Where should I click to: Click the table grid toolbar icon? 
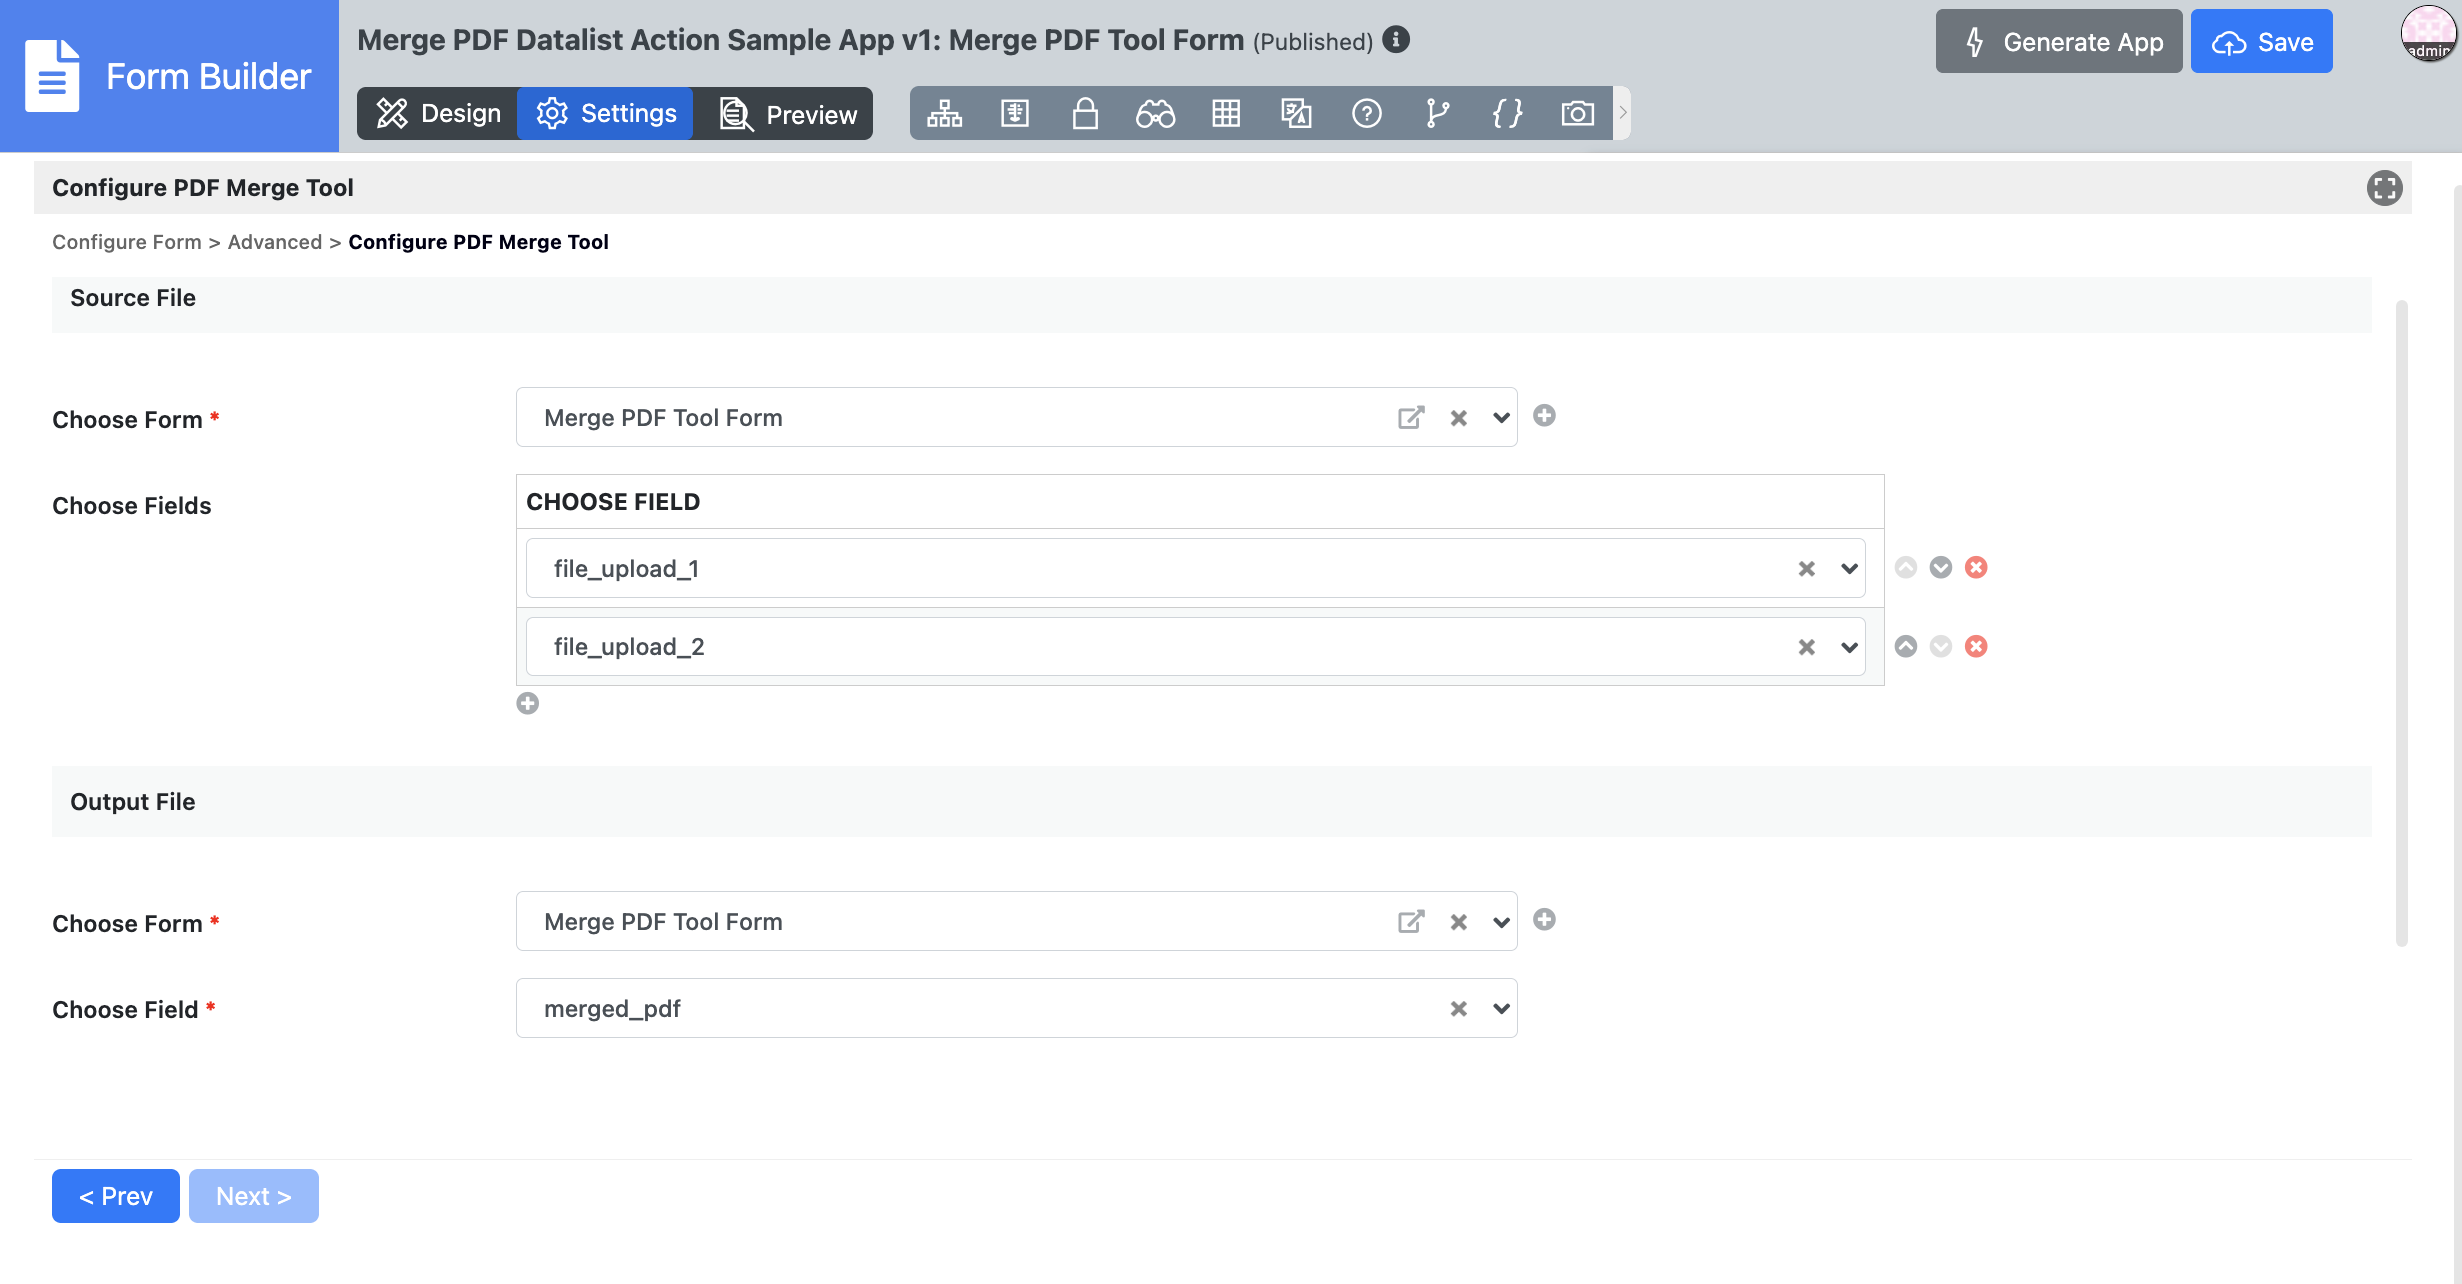click(1226, 114)
